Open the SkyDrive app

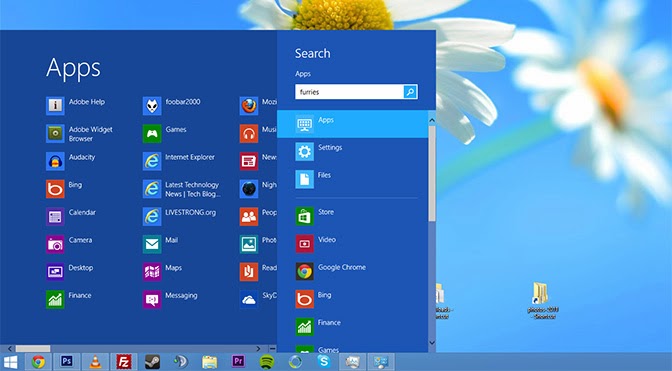pyautogui.click(x=258, y=299)
